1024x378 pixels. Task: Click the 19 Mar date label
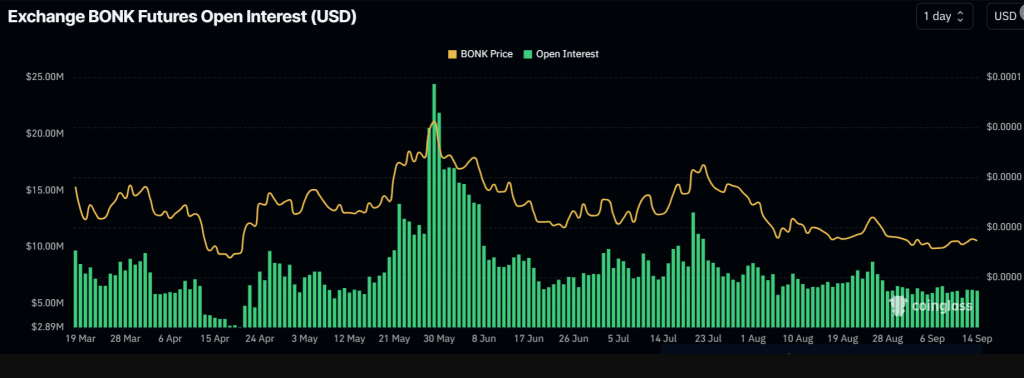pyautogui.click(x=80, y=339)
